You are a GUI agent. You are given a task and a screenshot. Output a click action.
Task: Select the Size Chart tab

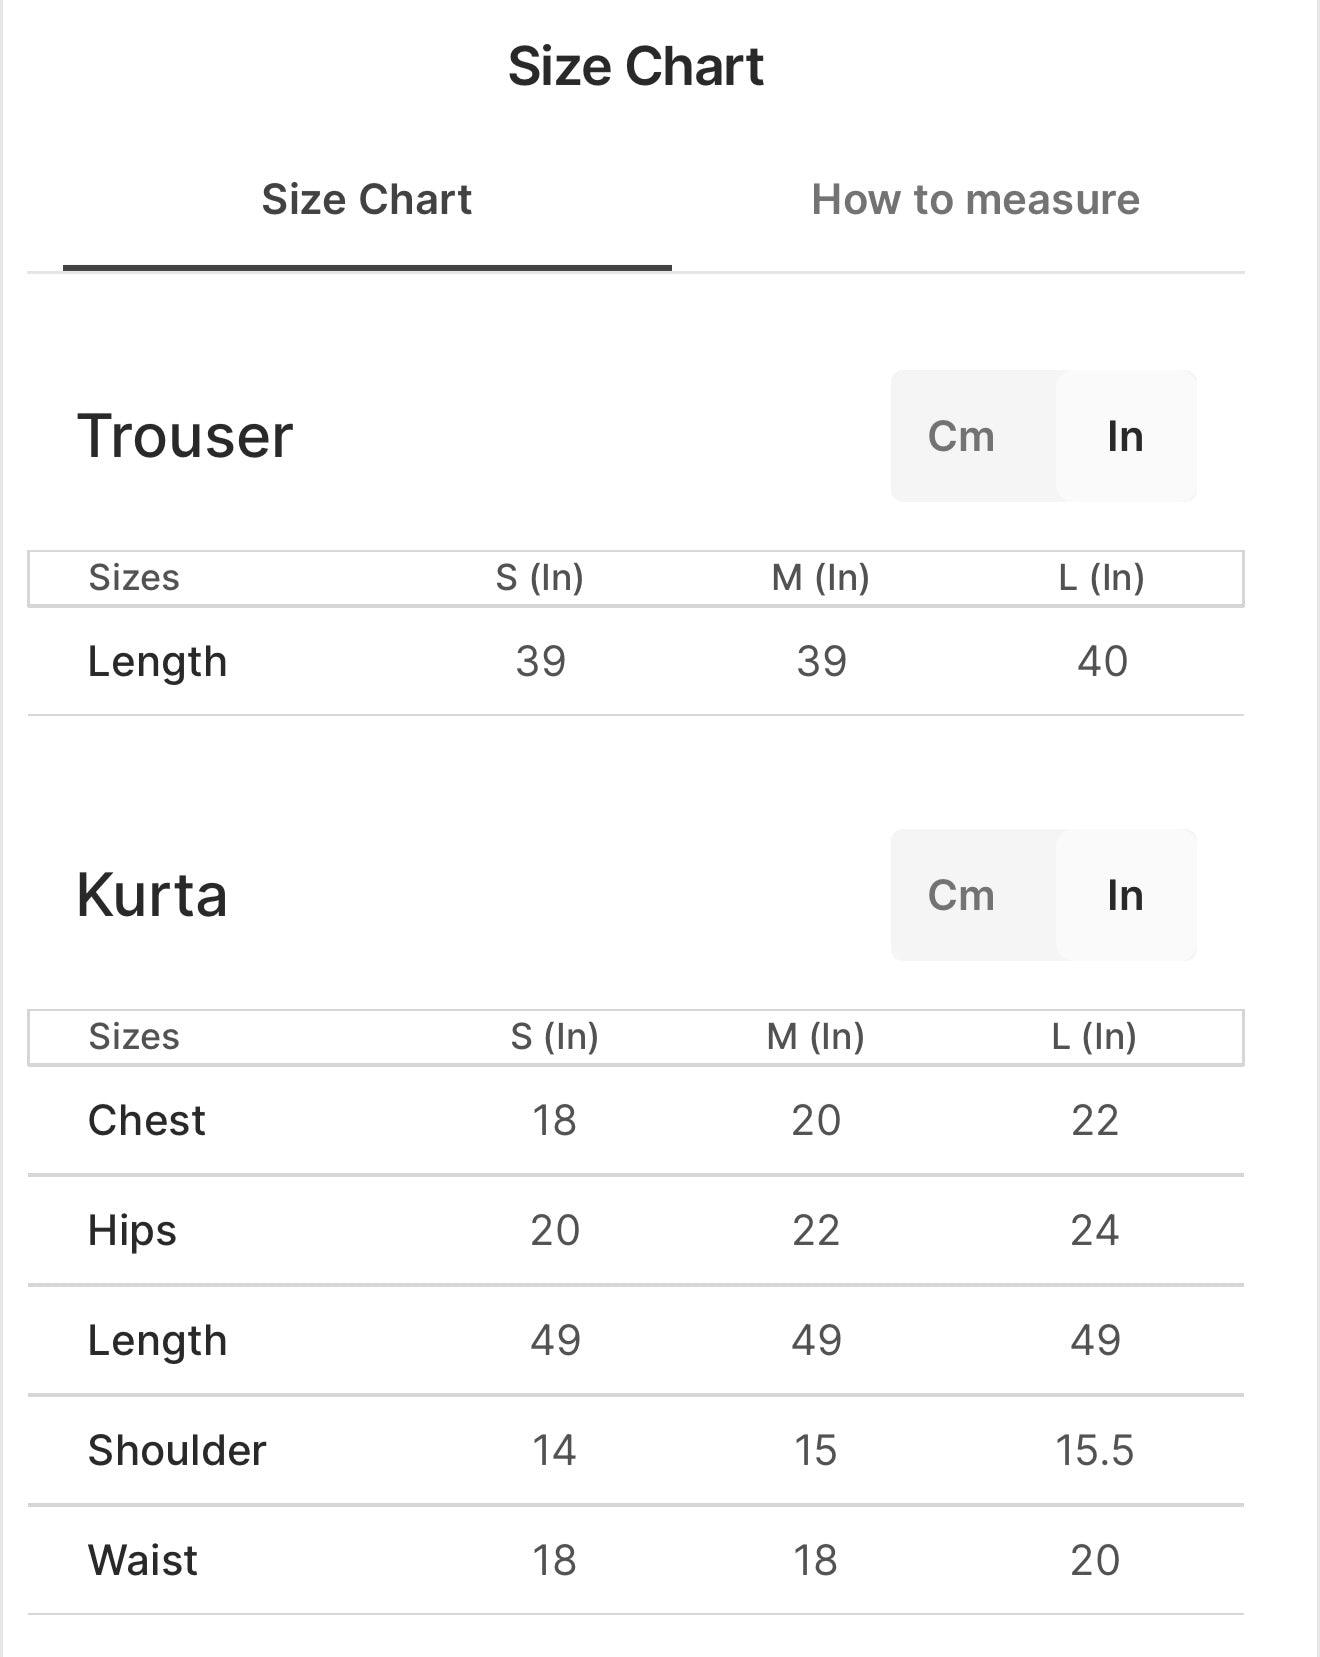pos(366,200)
